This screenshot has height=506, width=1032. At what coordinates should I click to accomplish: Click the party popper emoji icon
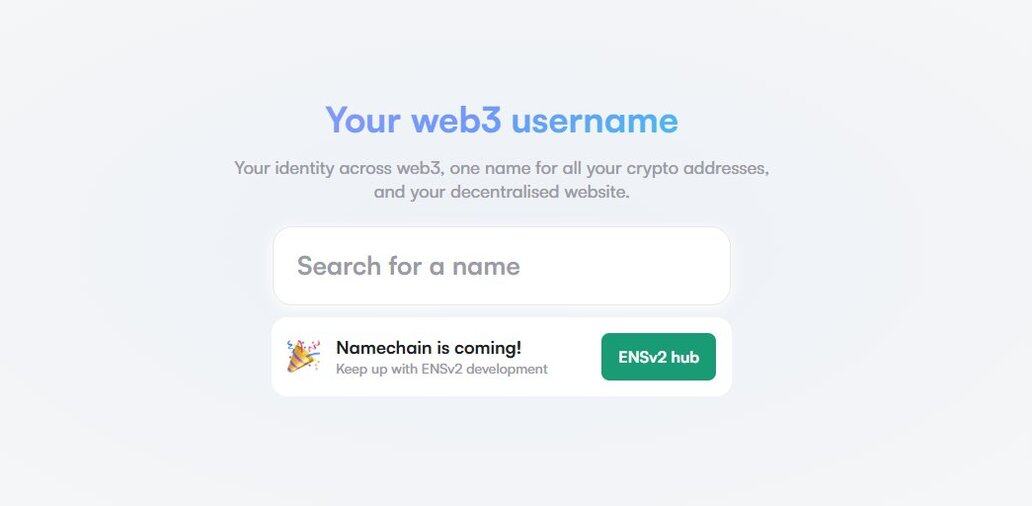pos(303,356)
